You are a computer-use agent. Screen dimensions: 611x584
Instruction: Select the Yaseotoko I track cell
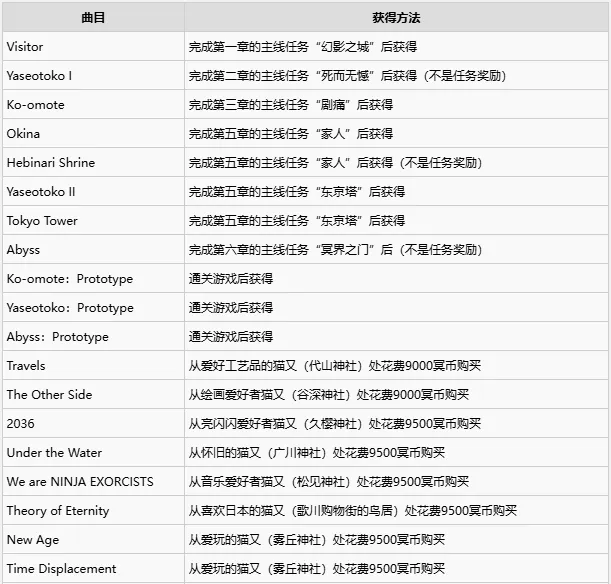click(93, 76)
